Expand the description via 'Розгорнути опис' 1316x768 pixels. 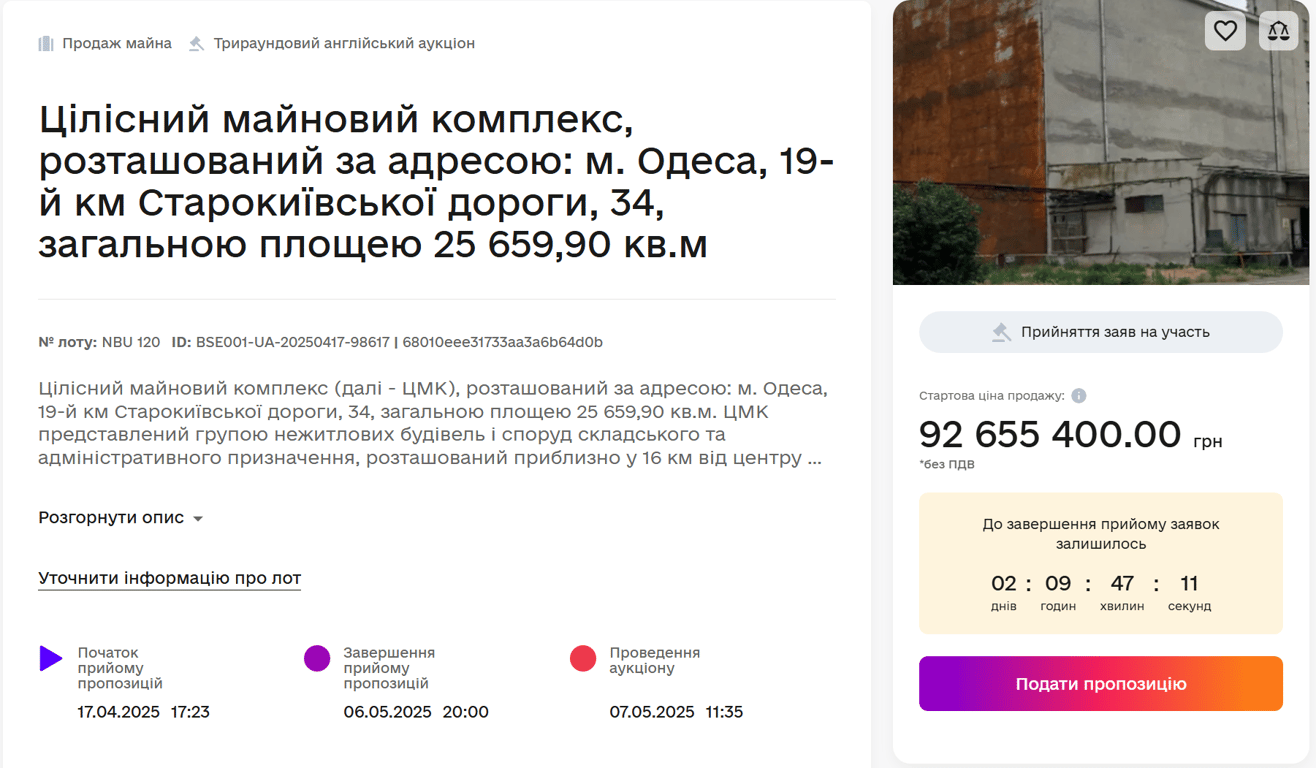point(110,517)
